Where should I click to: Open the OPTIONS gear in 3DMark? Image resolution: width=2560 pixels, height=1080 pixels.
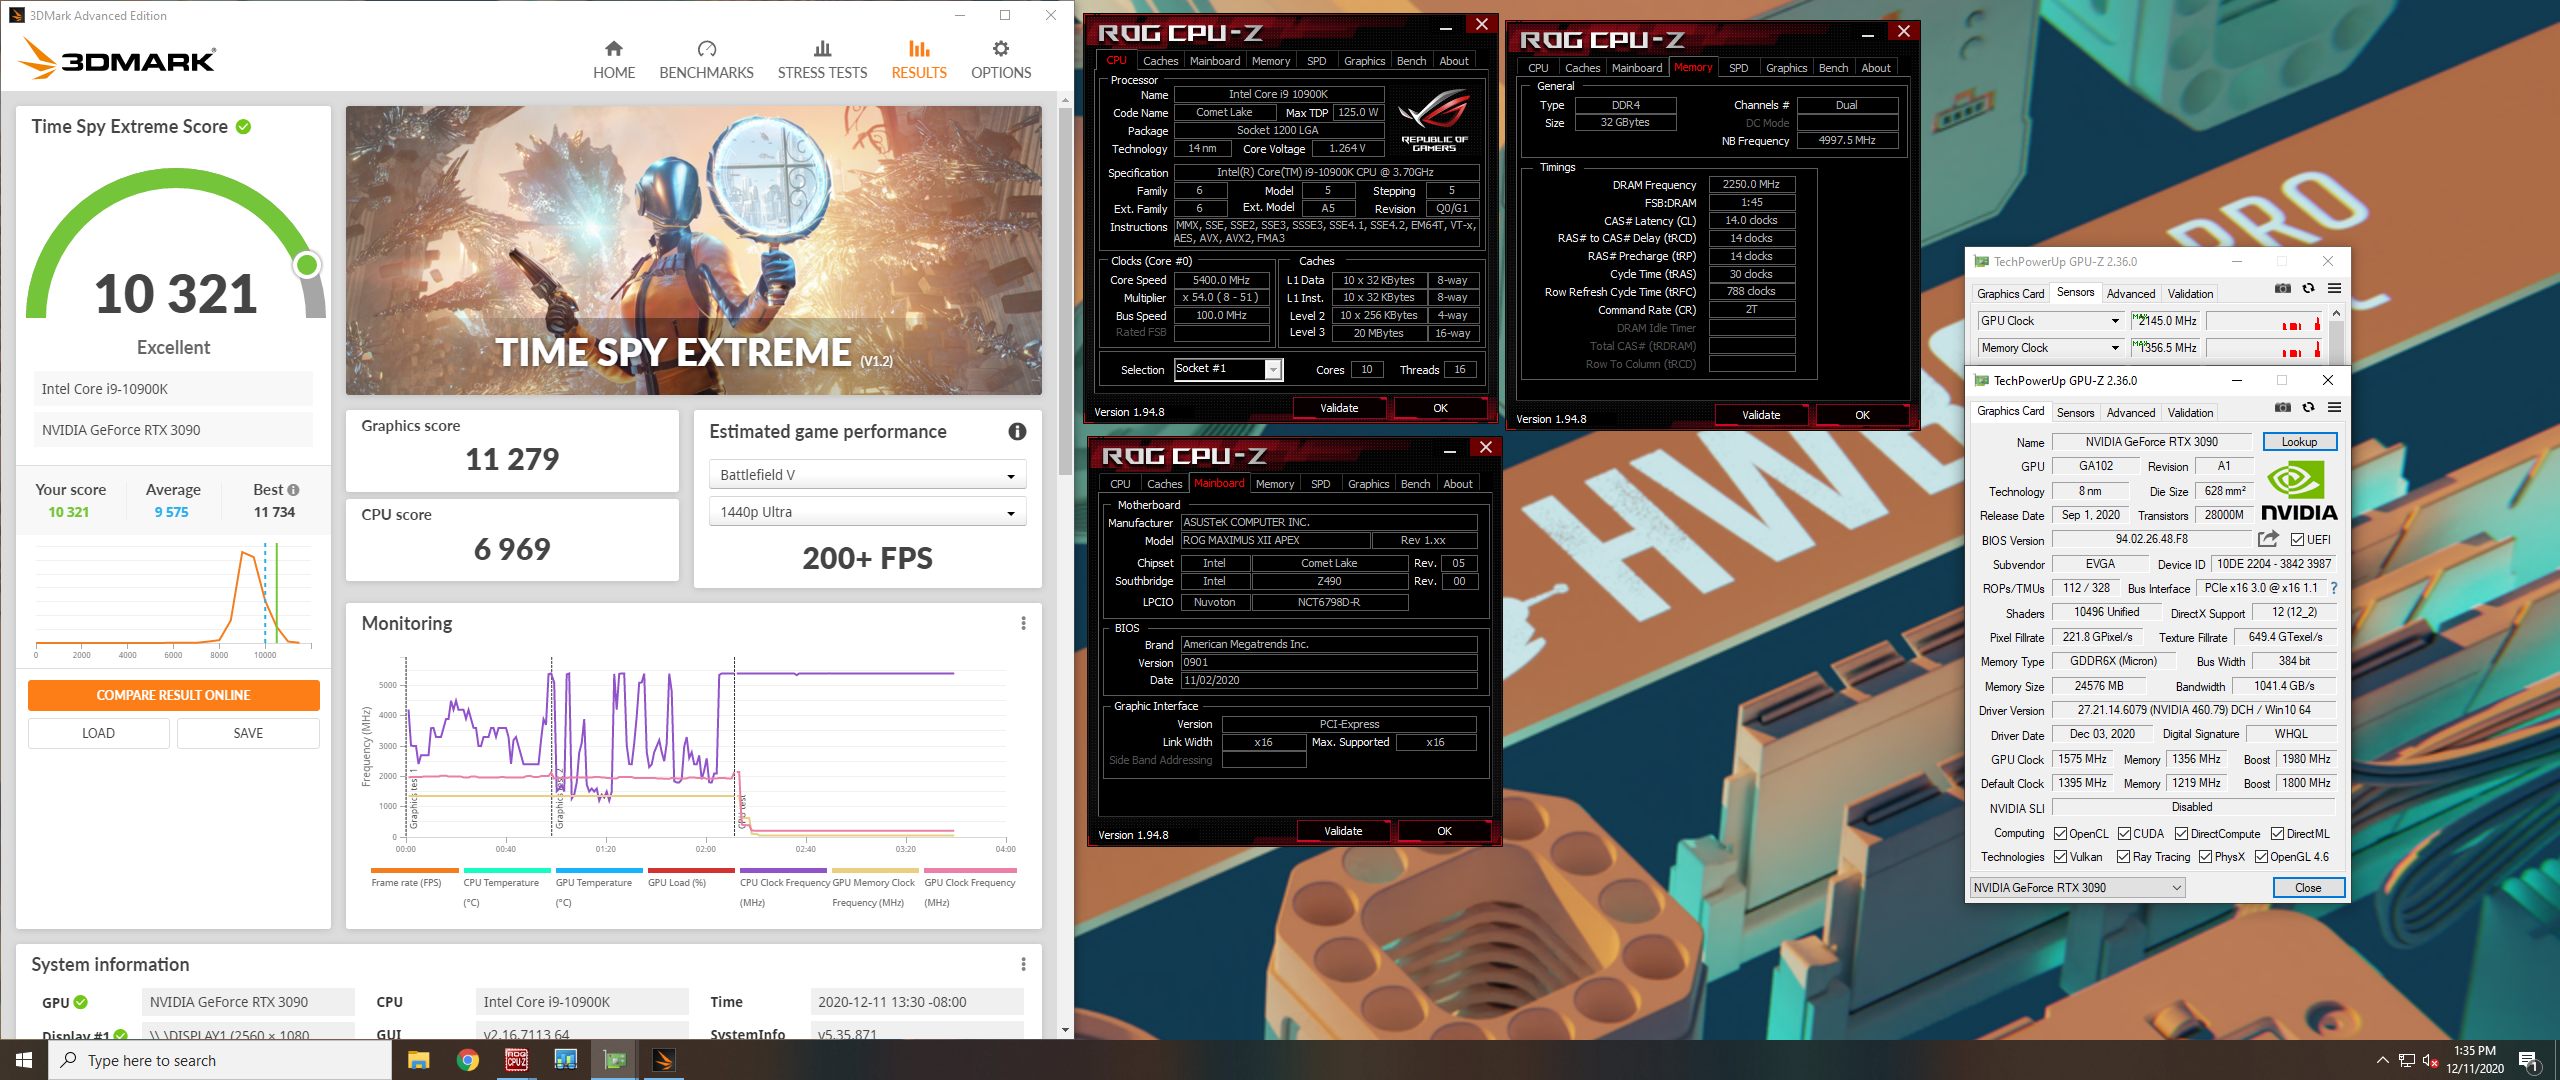click(x=1001, y=60)
